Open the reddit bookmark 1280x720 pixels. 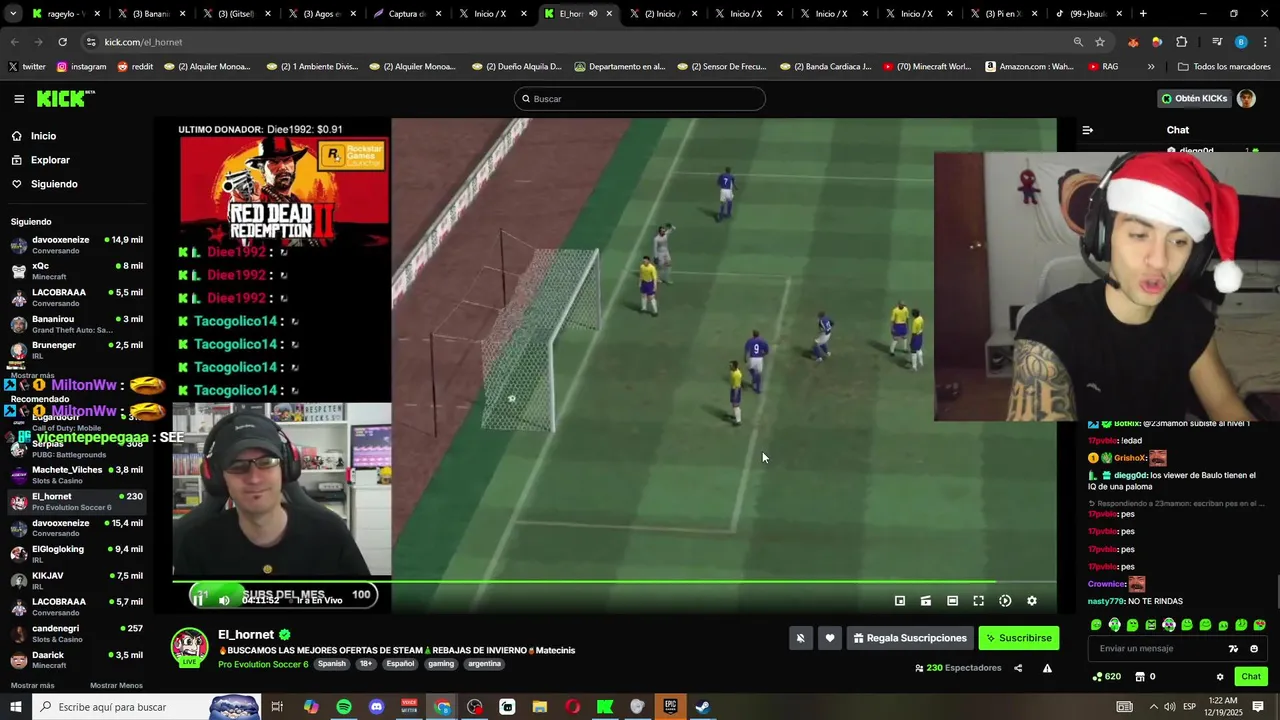pyautogui.click(x=135, y=67)
